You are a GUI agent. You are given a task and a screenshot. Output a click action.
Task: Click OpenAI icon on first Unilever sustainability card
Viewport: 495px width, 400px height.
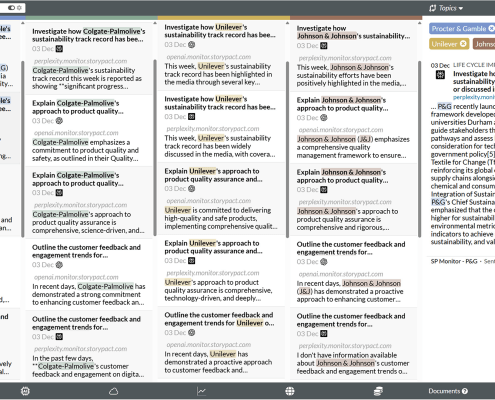(191, 44)
